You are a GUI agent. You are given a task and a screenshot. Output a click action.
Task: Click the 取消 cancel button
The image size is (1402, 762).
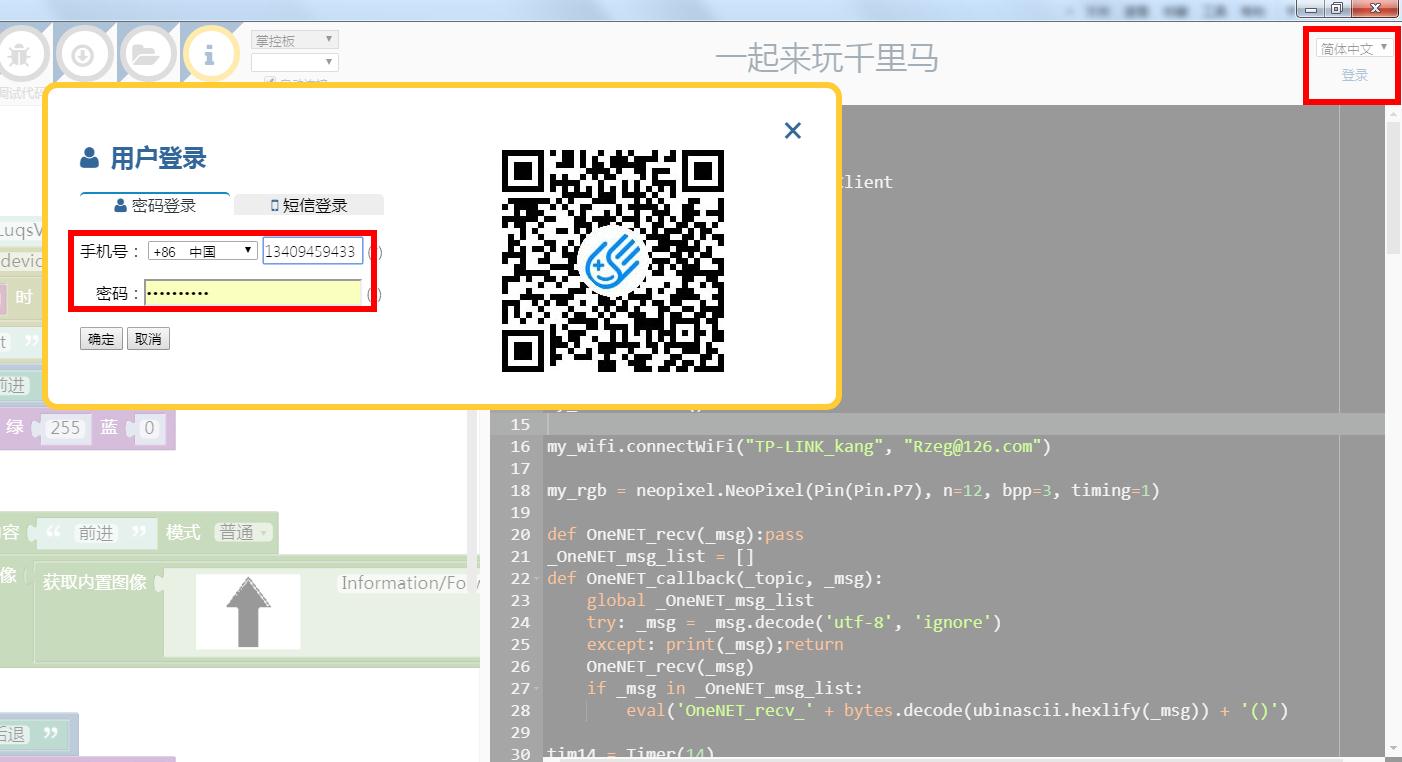tap(148, 339)
